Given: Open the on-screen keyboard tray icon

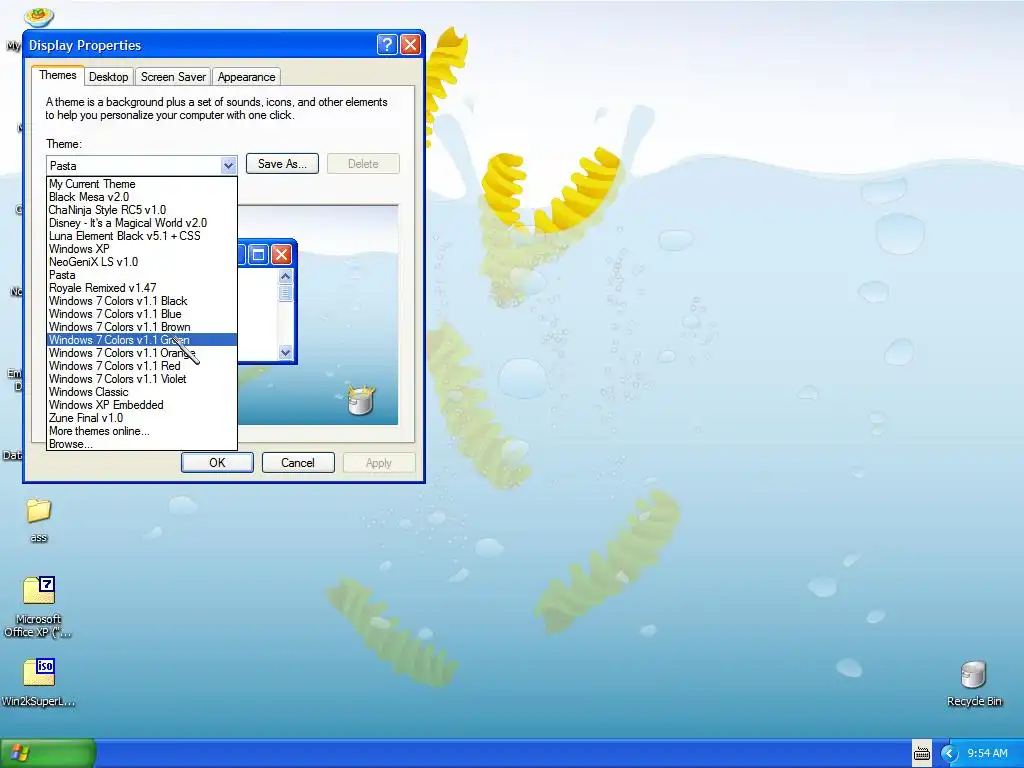Looking at the screenshot, I should click(921, 754).
